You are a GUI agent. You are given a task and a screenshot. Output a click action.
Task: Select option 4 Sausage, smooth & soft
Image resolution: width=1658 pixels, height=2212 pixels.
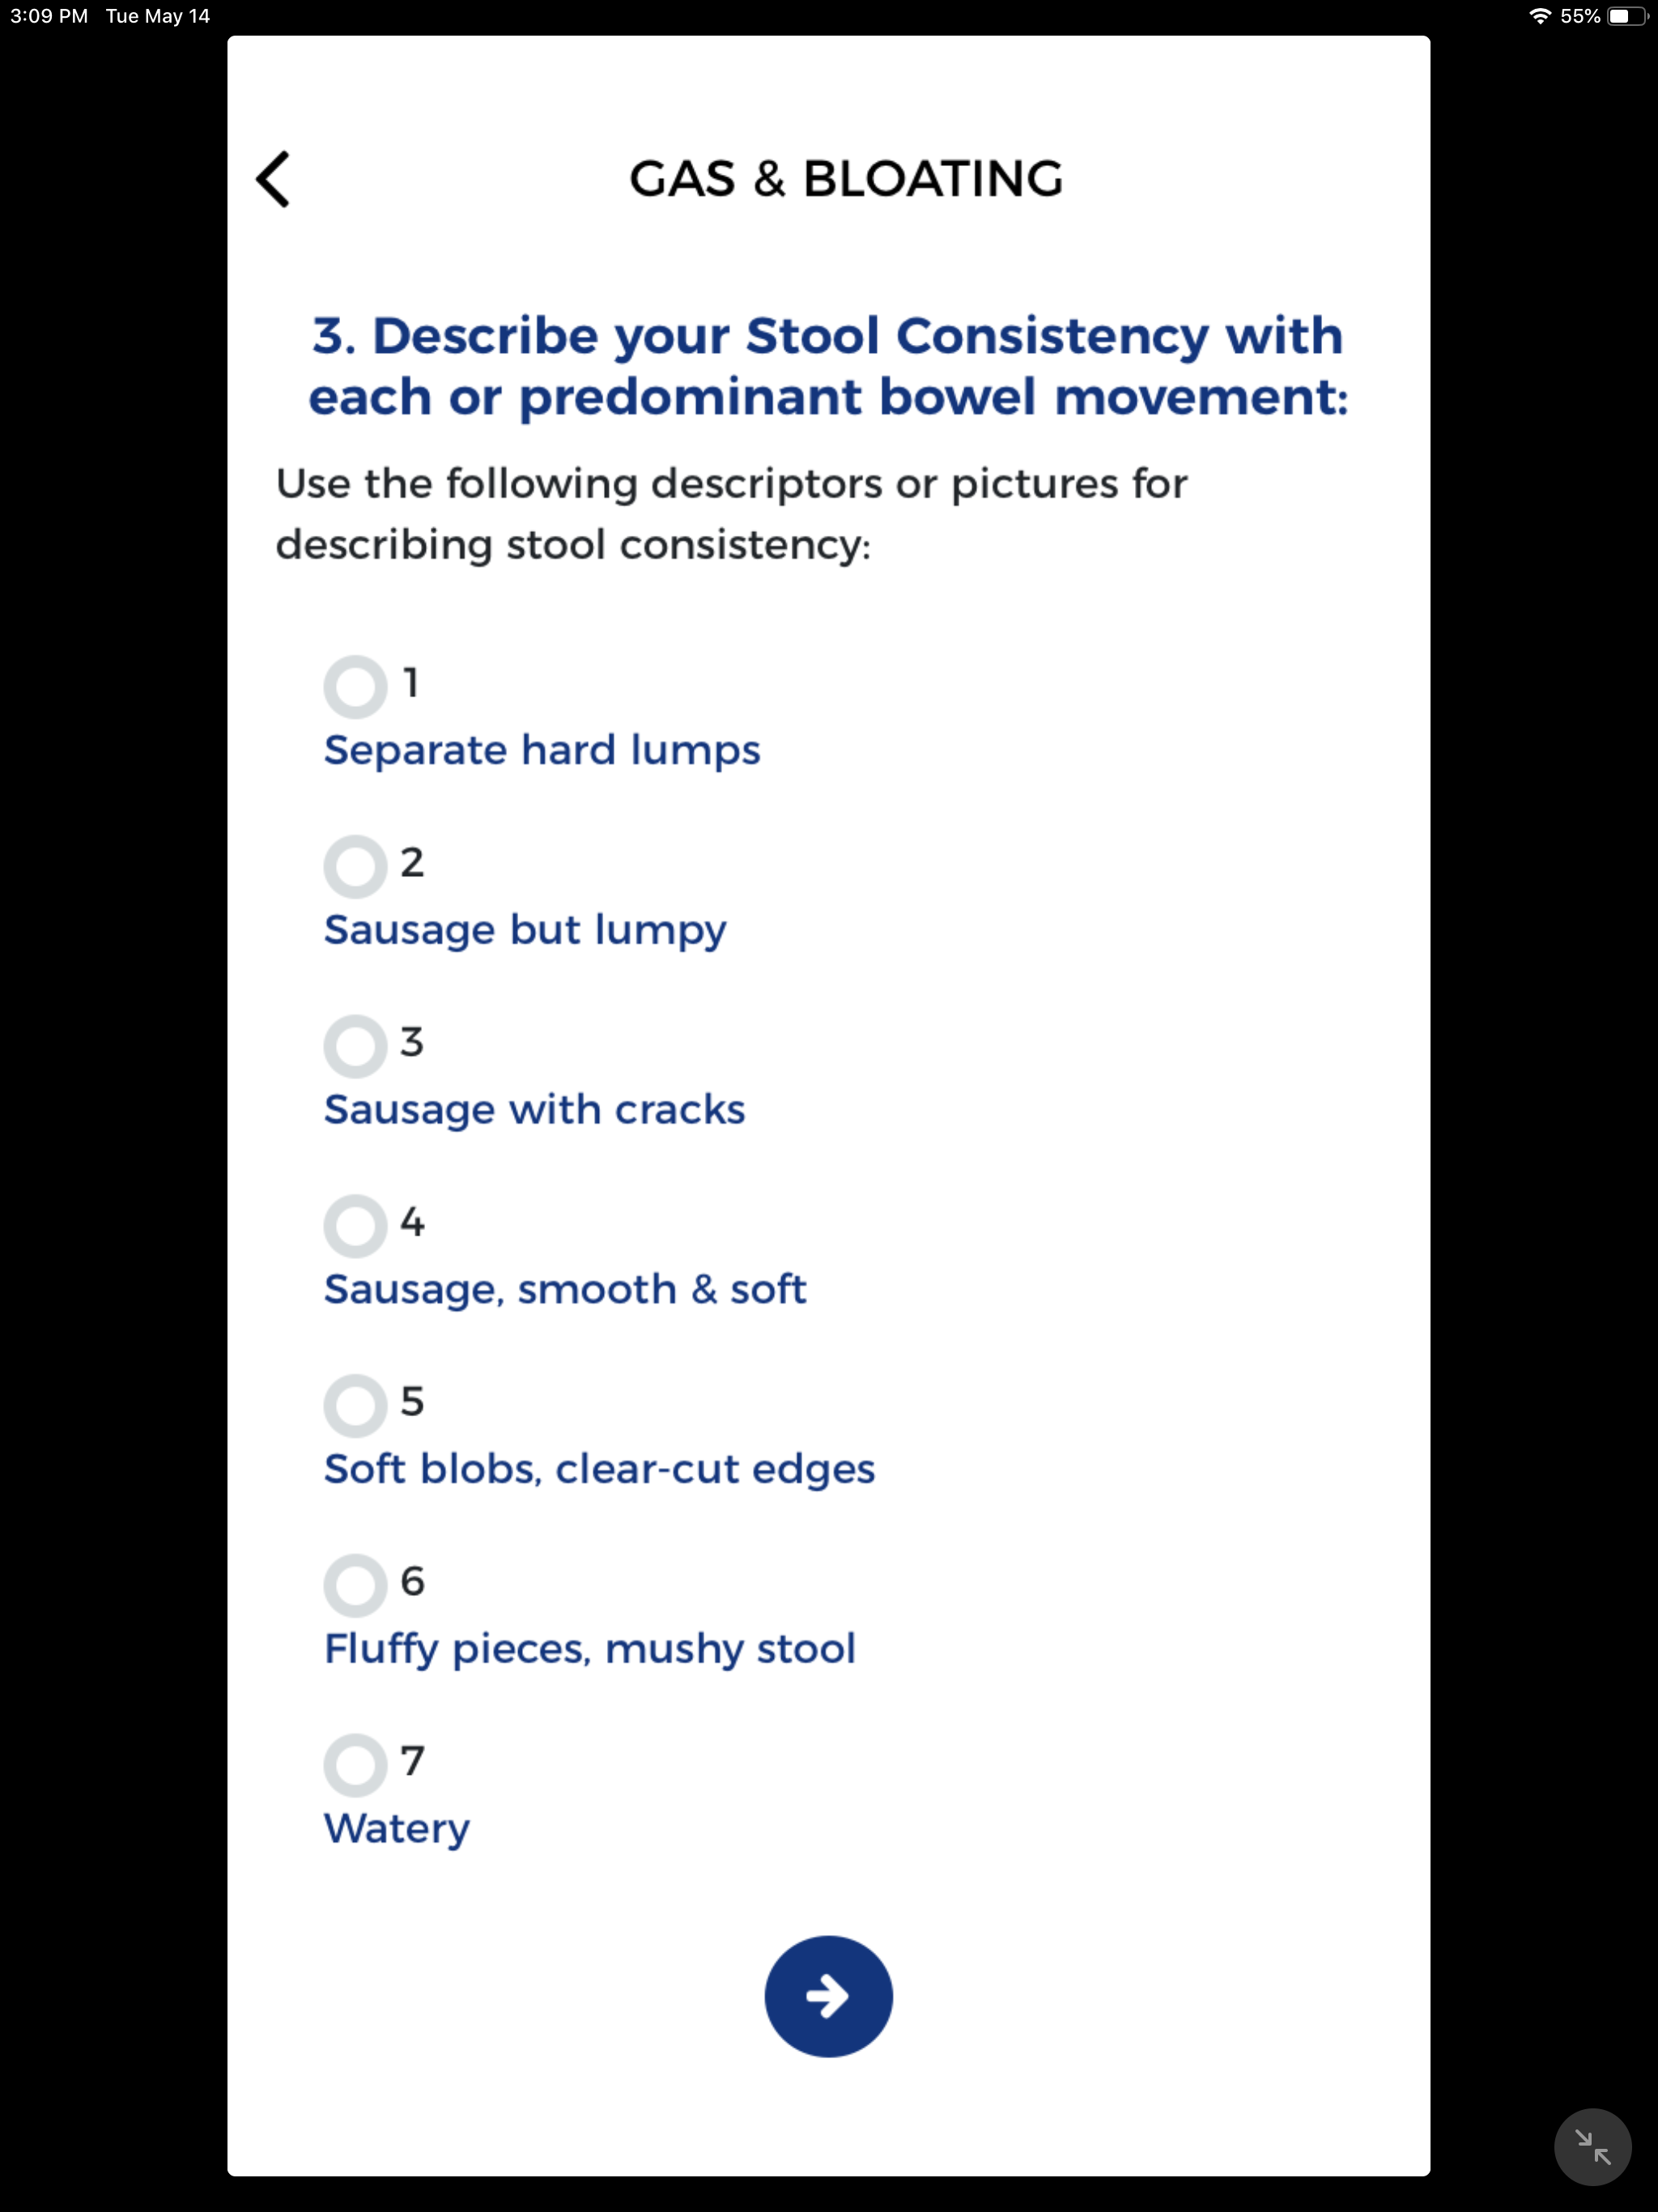[x=355, y=1225]
